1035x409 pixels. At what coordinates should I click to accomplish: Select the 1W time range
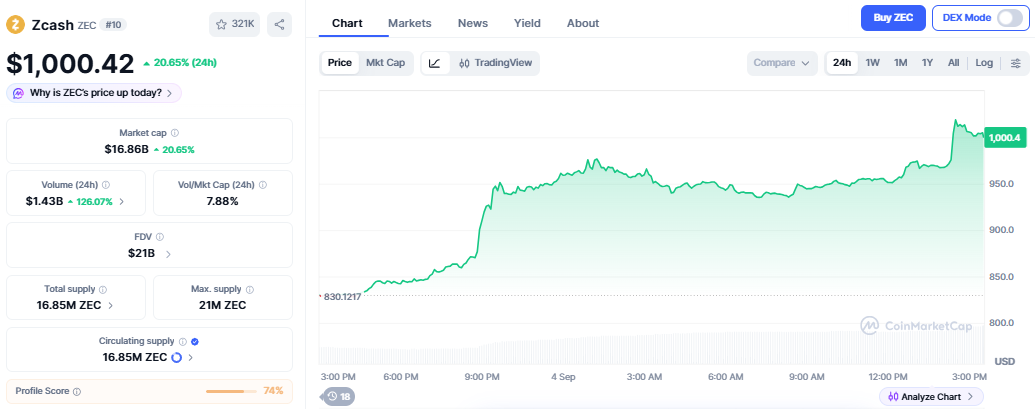coord(873,63)
